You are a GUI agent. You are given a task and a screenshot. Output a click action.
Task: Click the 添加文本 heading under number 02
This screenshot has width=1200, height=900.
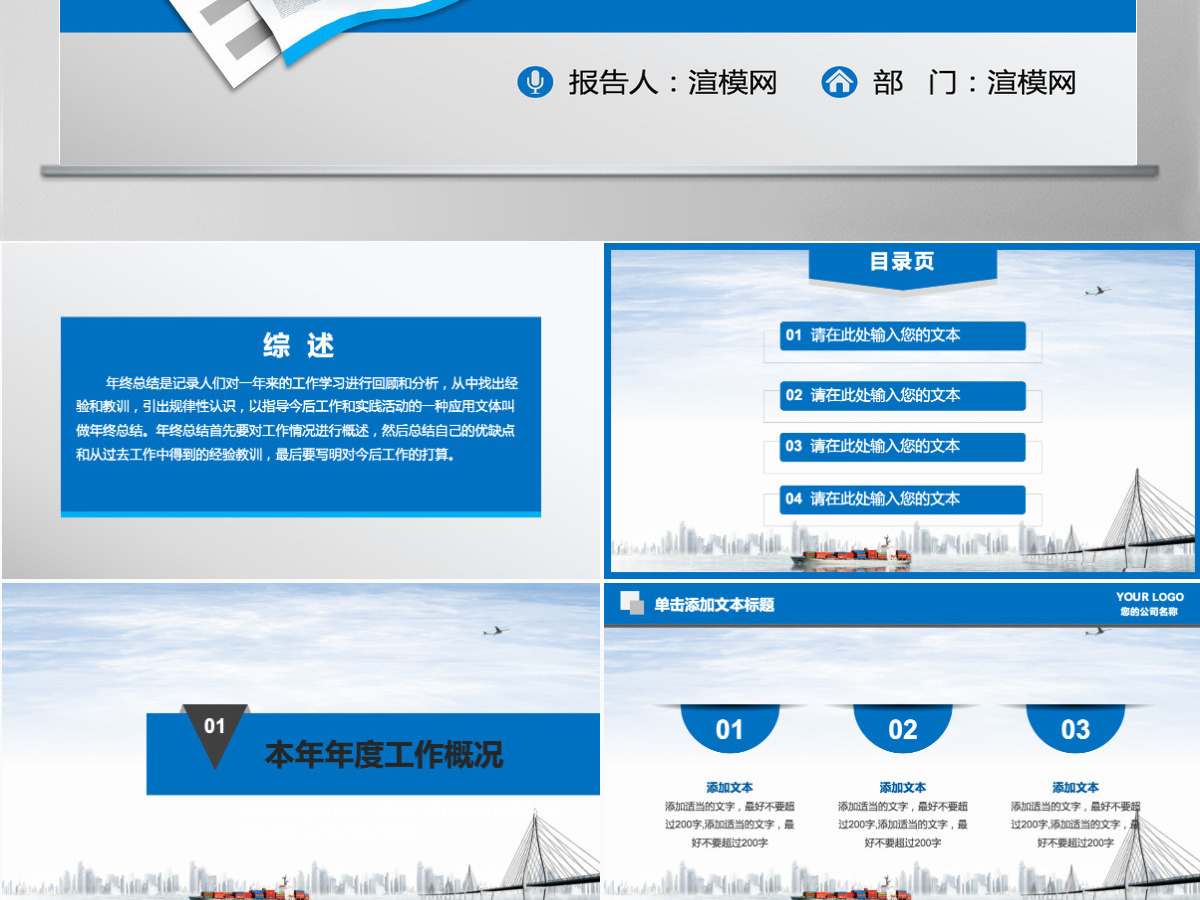coord(903,788)
